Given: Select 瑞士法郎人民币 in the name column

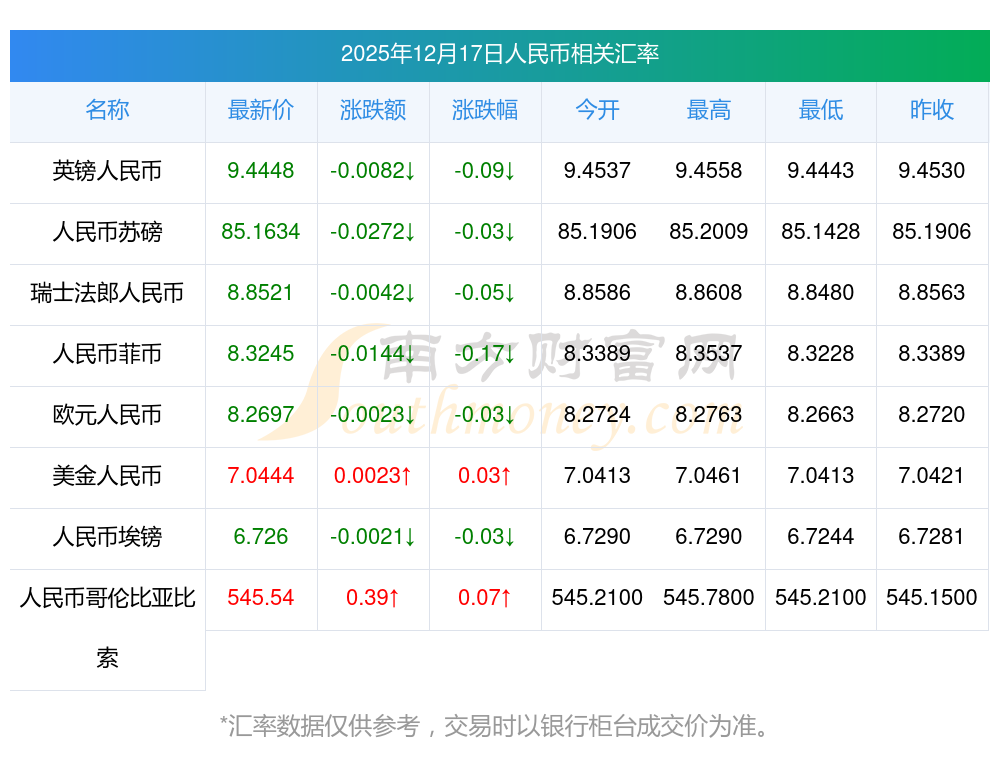Looking at the screenshot, I should point(107,294).
